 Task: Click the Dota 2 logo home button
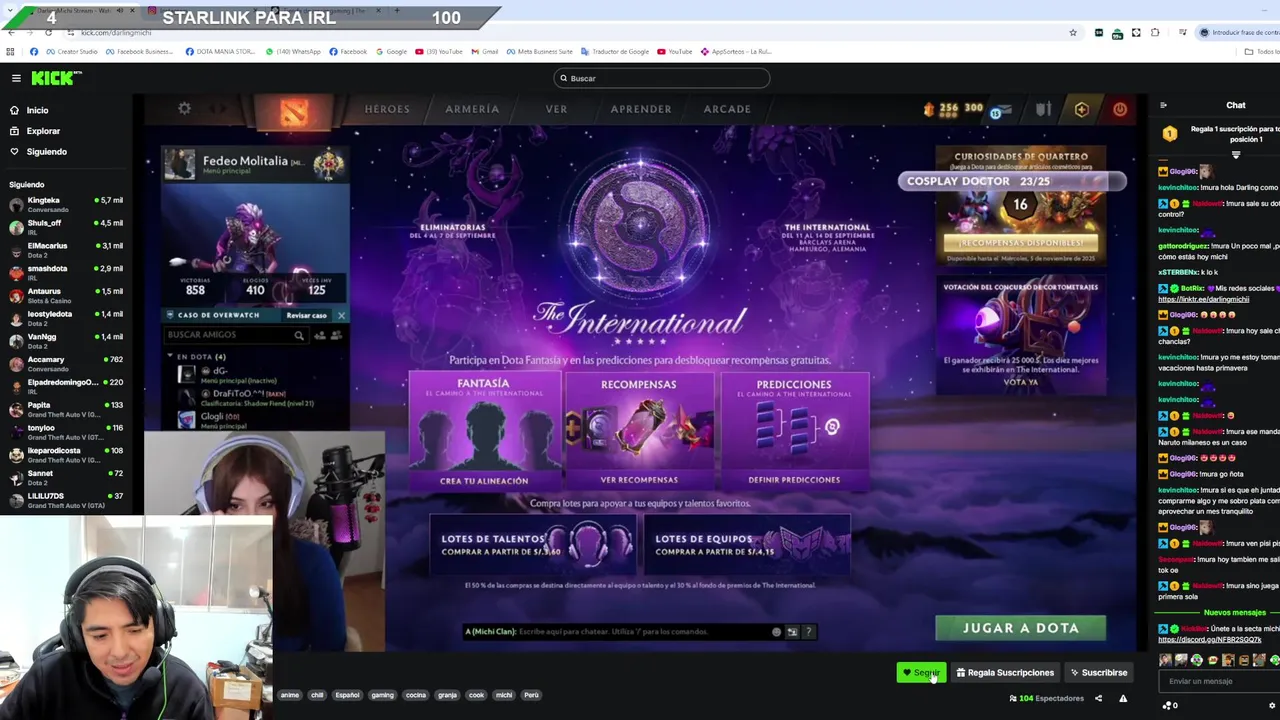pyautogui.click(x=293, y=112)
